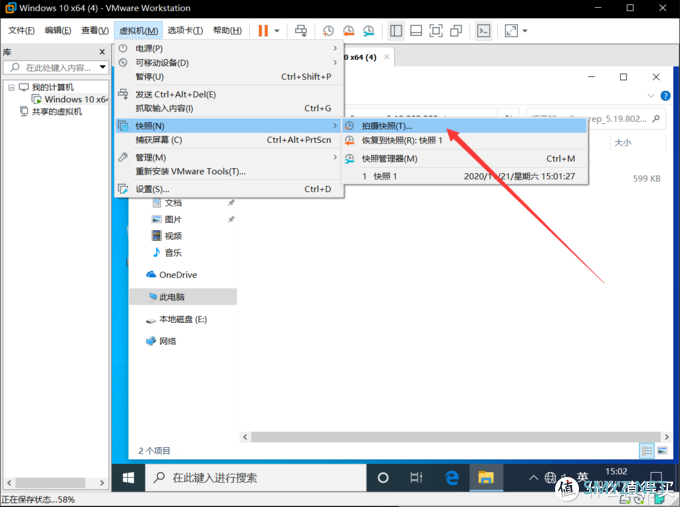The width and height of the screenshot is (680, 507).
Task: Click the Explorer help question mark icon
Action: pos(665,96)
